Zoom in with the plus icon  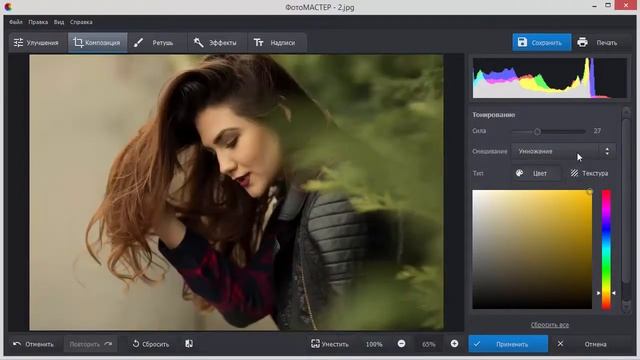click(x=454, y=344)
